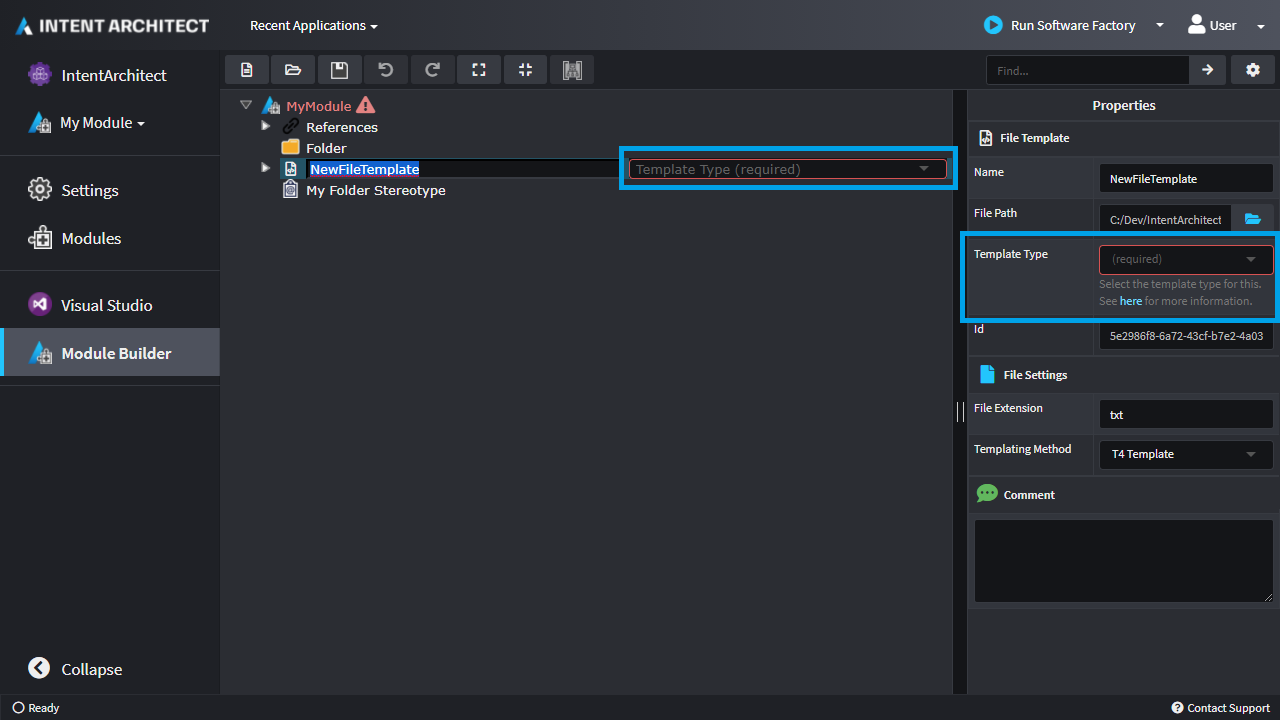The width and height of the screenshot is (1280, 720).
Task: Click the Collapse arrow circle icon
Action: (39, 668)
